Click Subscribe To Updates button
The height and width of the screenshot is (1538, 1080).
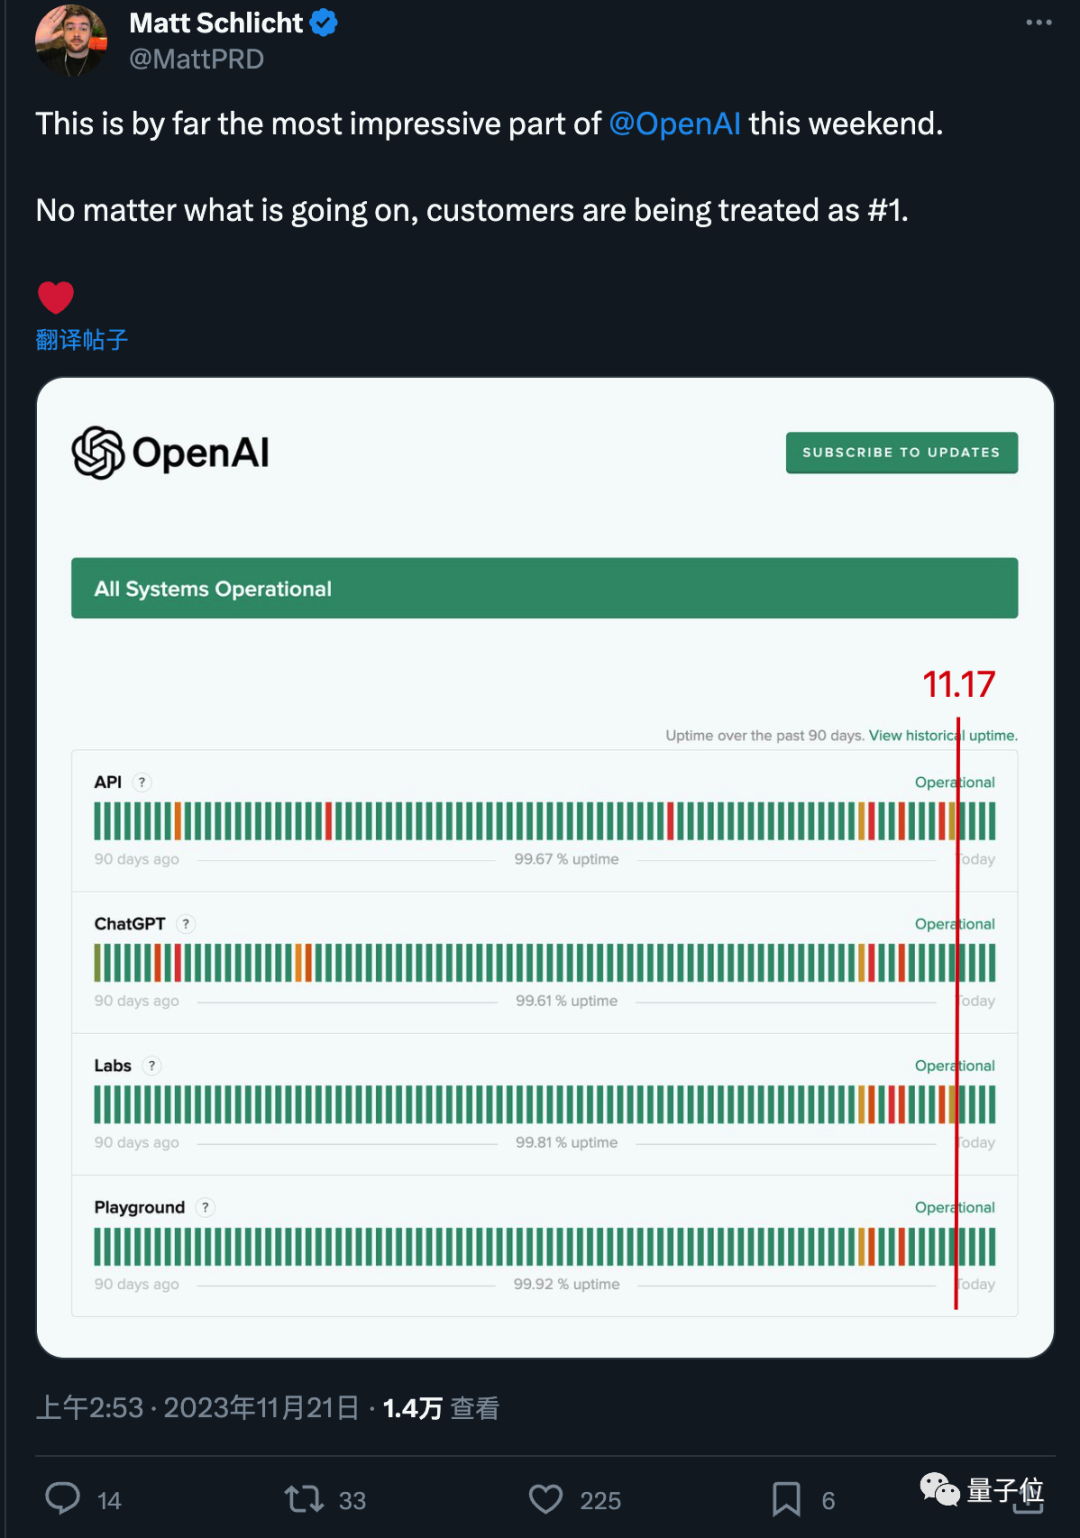(901, 452)
